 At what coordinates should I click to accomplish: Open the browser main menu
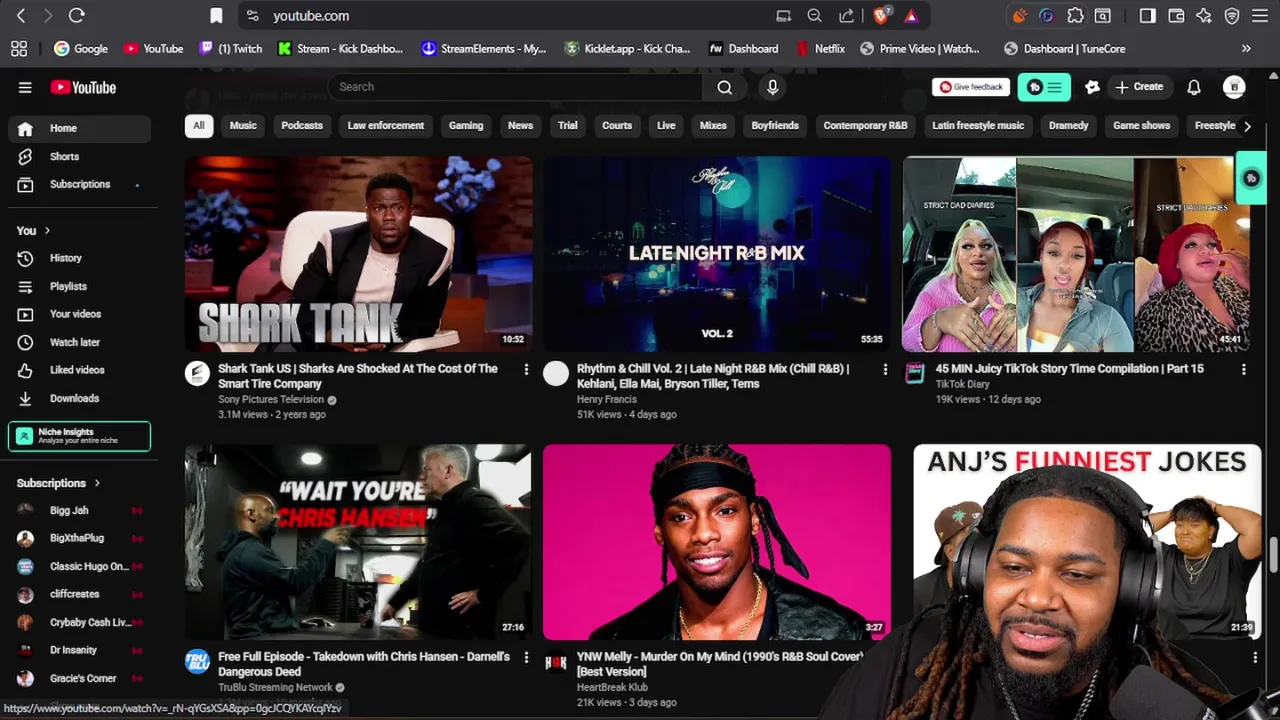tap(1260, 16)
